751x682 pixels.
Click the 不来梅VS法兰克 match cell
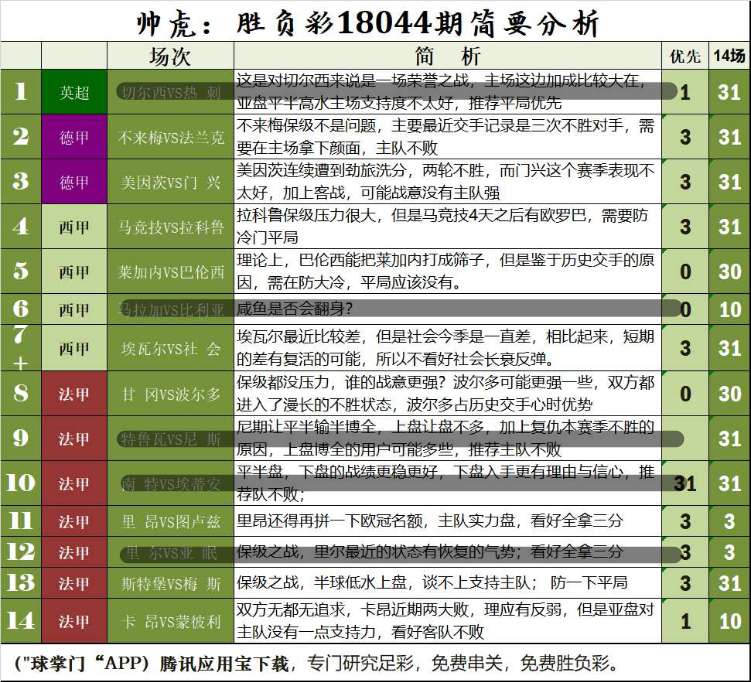[171, 137]
